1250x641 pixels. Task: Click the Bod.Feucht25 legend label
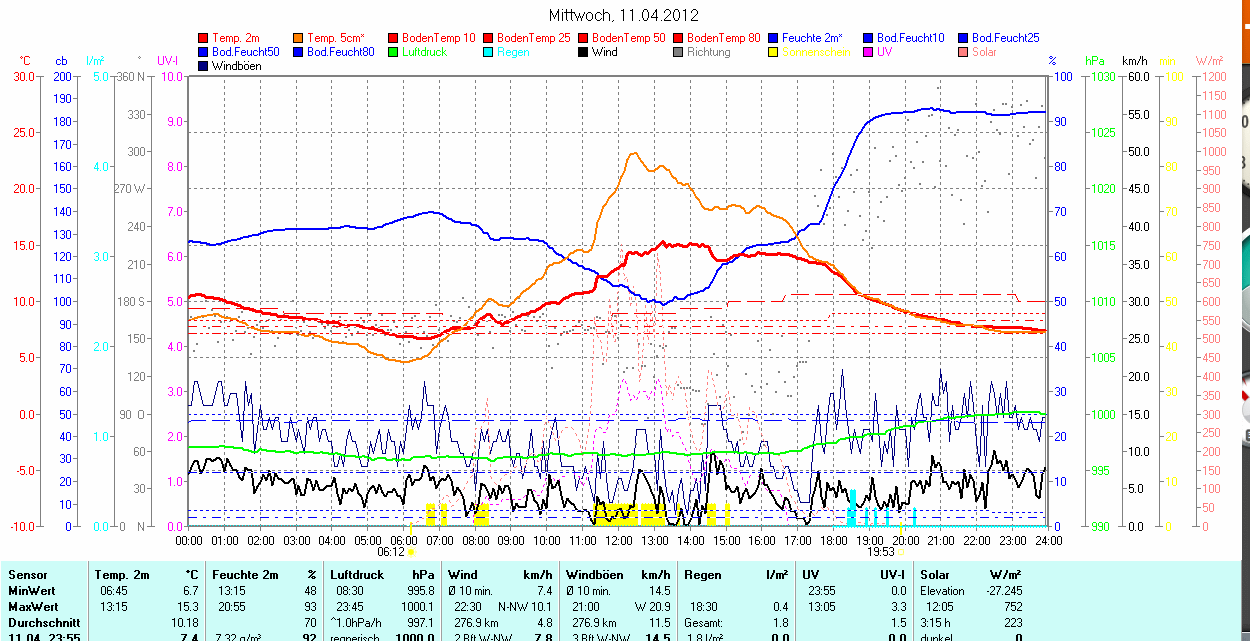click(x=1003, y=38)
